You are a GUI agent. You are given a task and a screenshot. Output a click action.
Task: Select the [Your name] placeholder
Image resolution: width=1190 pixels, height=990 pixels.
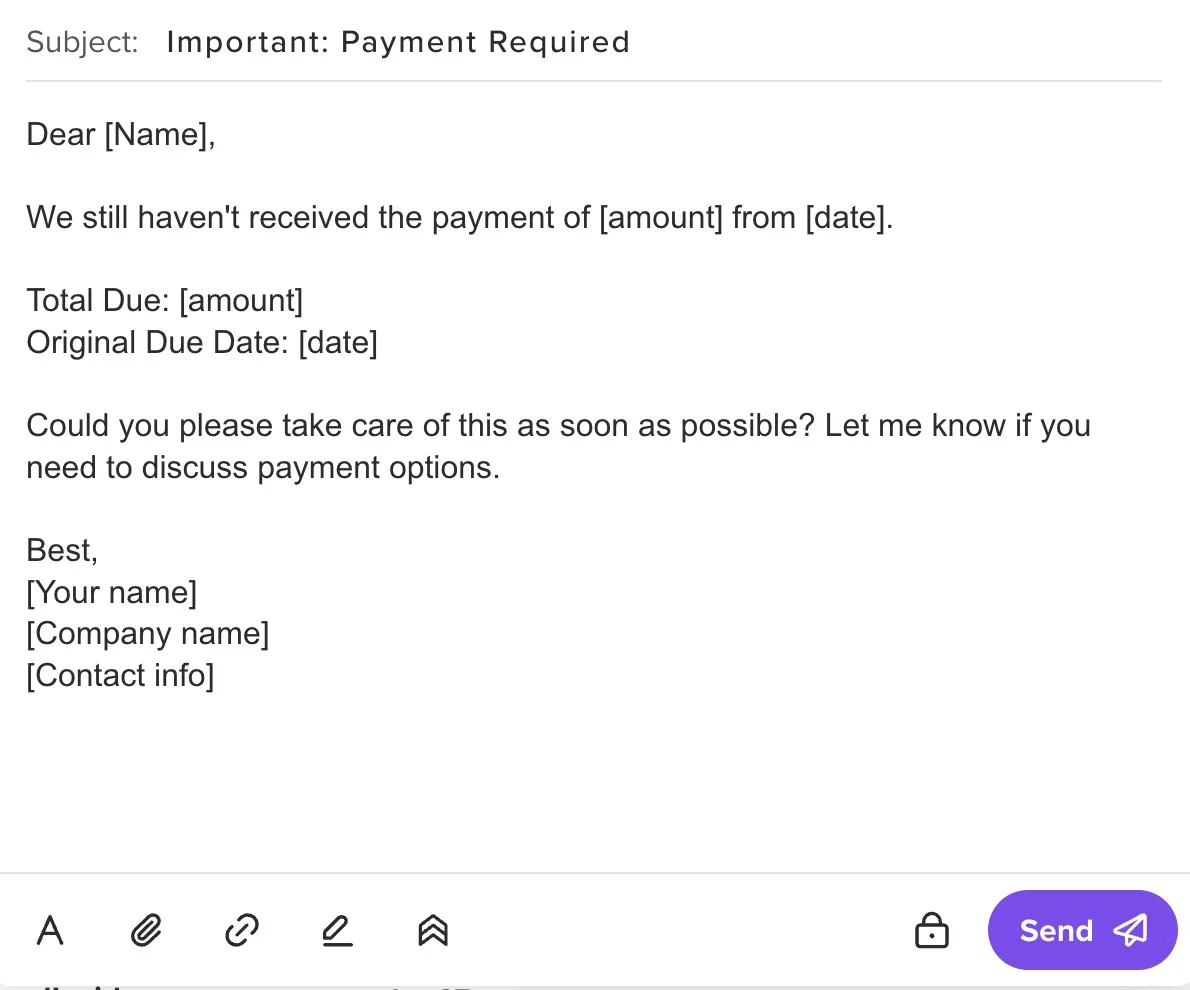pyautogui.click(x=111, y=592)
